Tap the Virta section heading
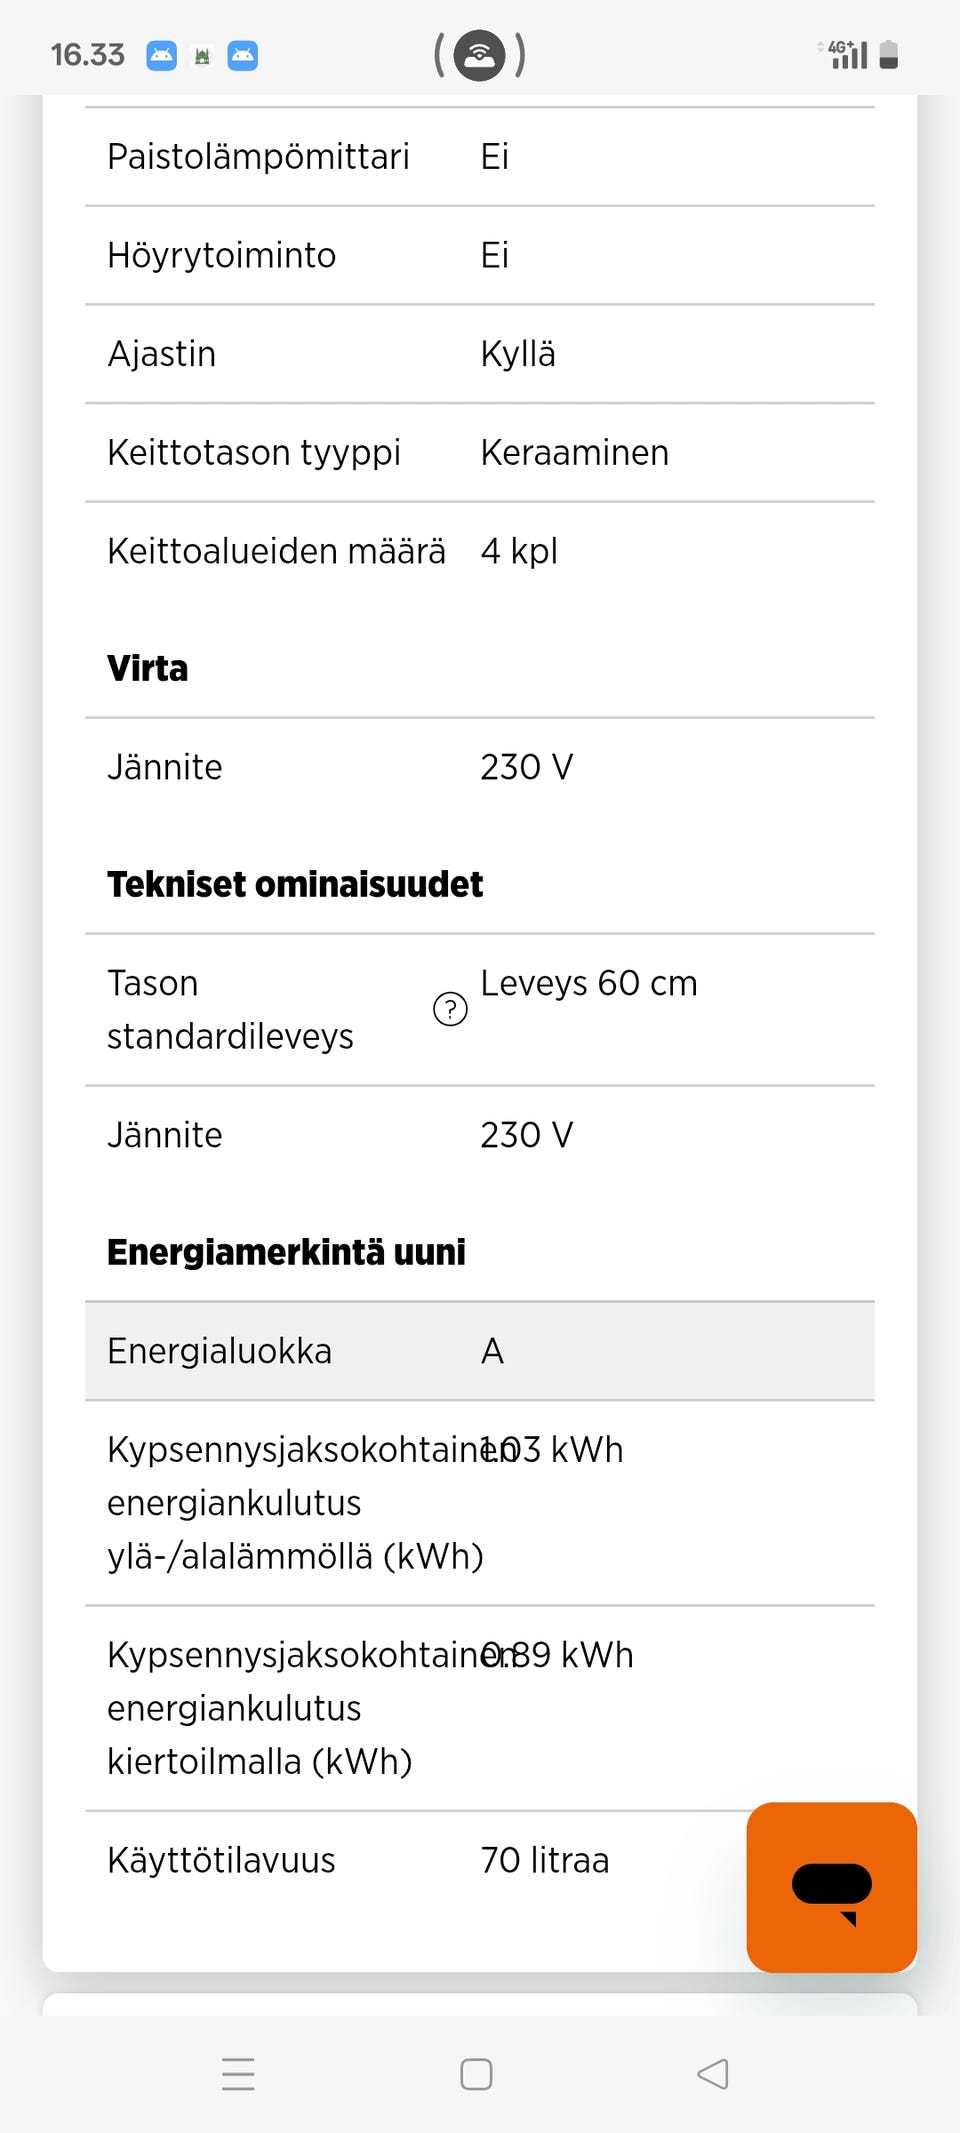The height and width of the screenshot is (2133, 960). pos(148,668)
